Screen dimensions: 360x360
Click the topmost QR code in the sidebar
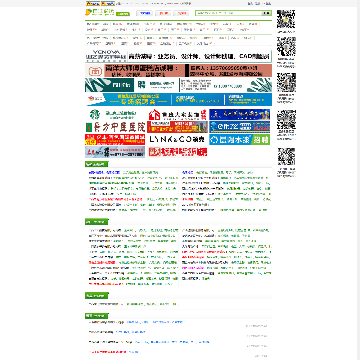click(x=286, y=19)
